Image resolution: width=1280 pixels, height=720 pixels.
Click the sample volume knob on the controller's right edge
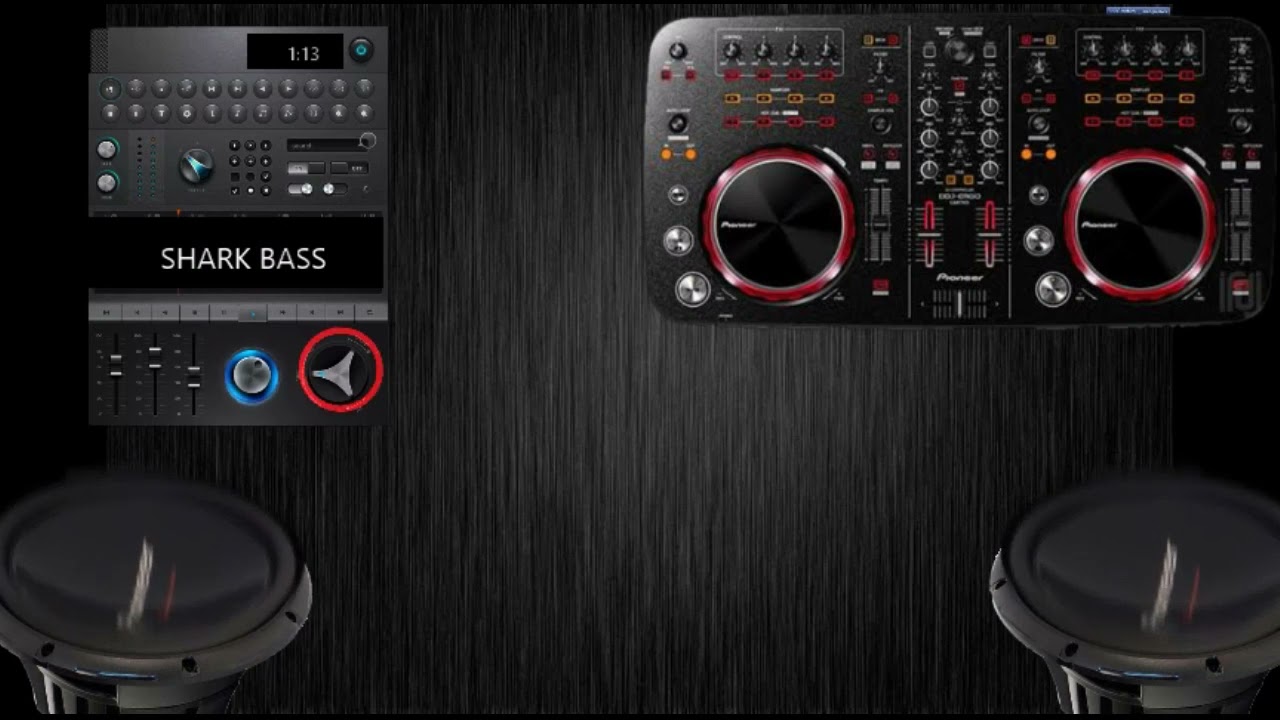[x=1241, y=123]
